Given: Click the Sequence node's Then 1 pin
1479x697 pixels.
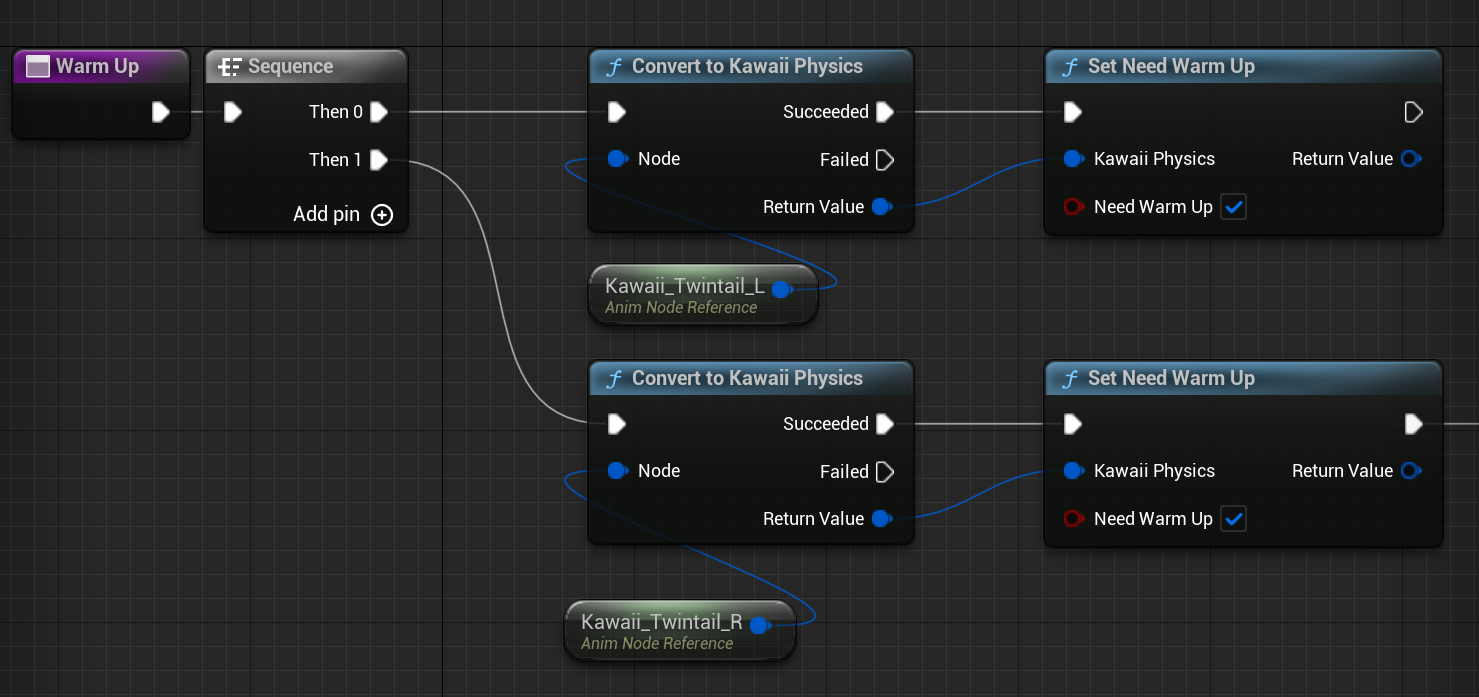Looking at the screenshot, I should pyautogui.click(x=379, y=160).
